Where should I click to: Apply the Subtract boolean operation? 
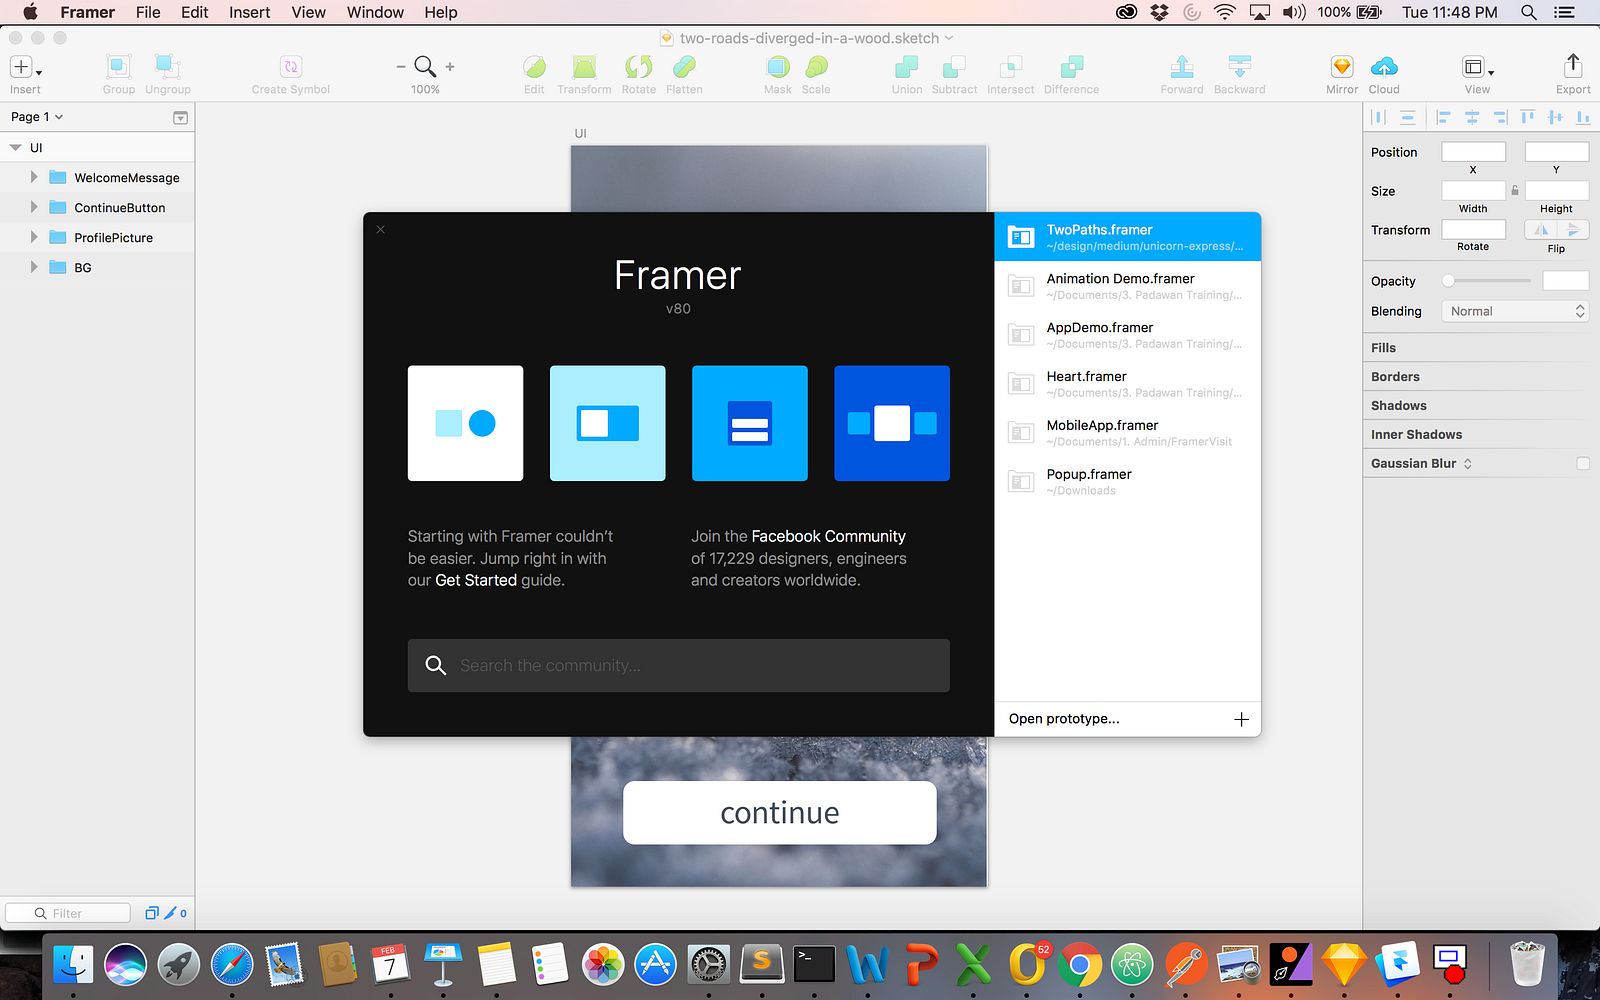[955, 67]
